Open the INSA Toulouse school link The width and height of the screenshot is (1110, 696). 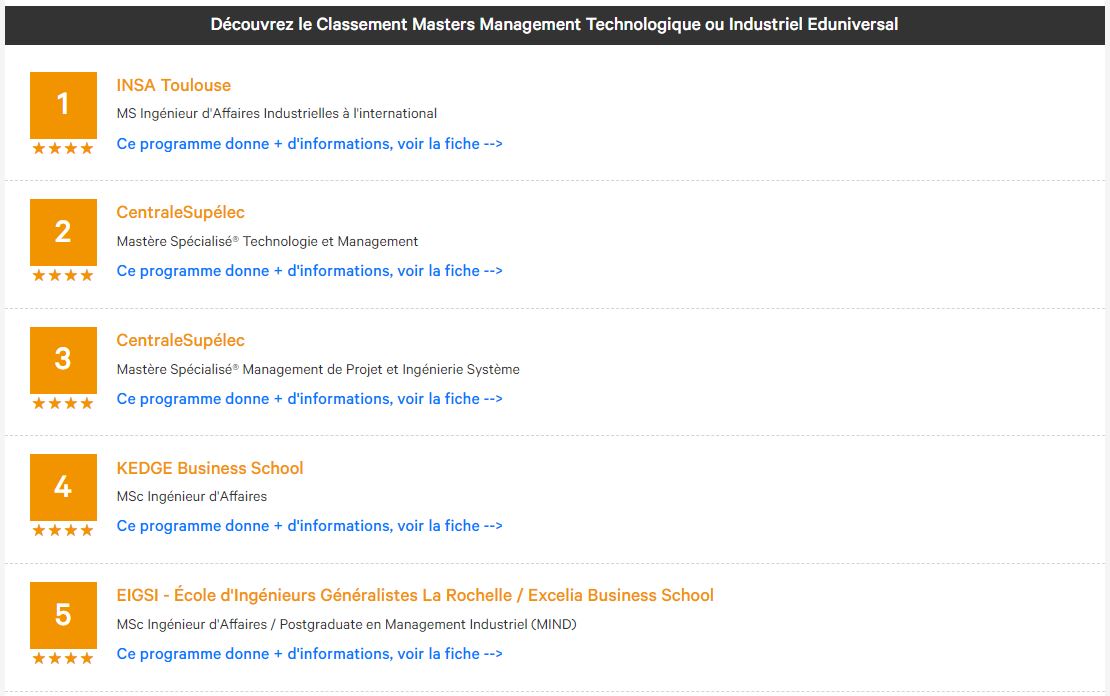point(173,85)
